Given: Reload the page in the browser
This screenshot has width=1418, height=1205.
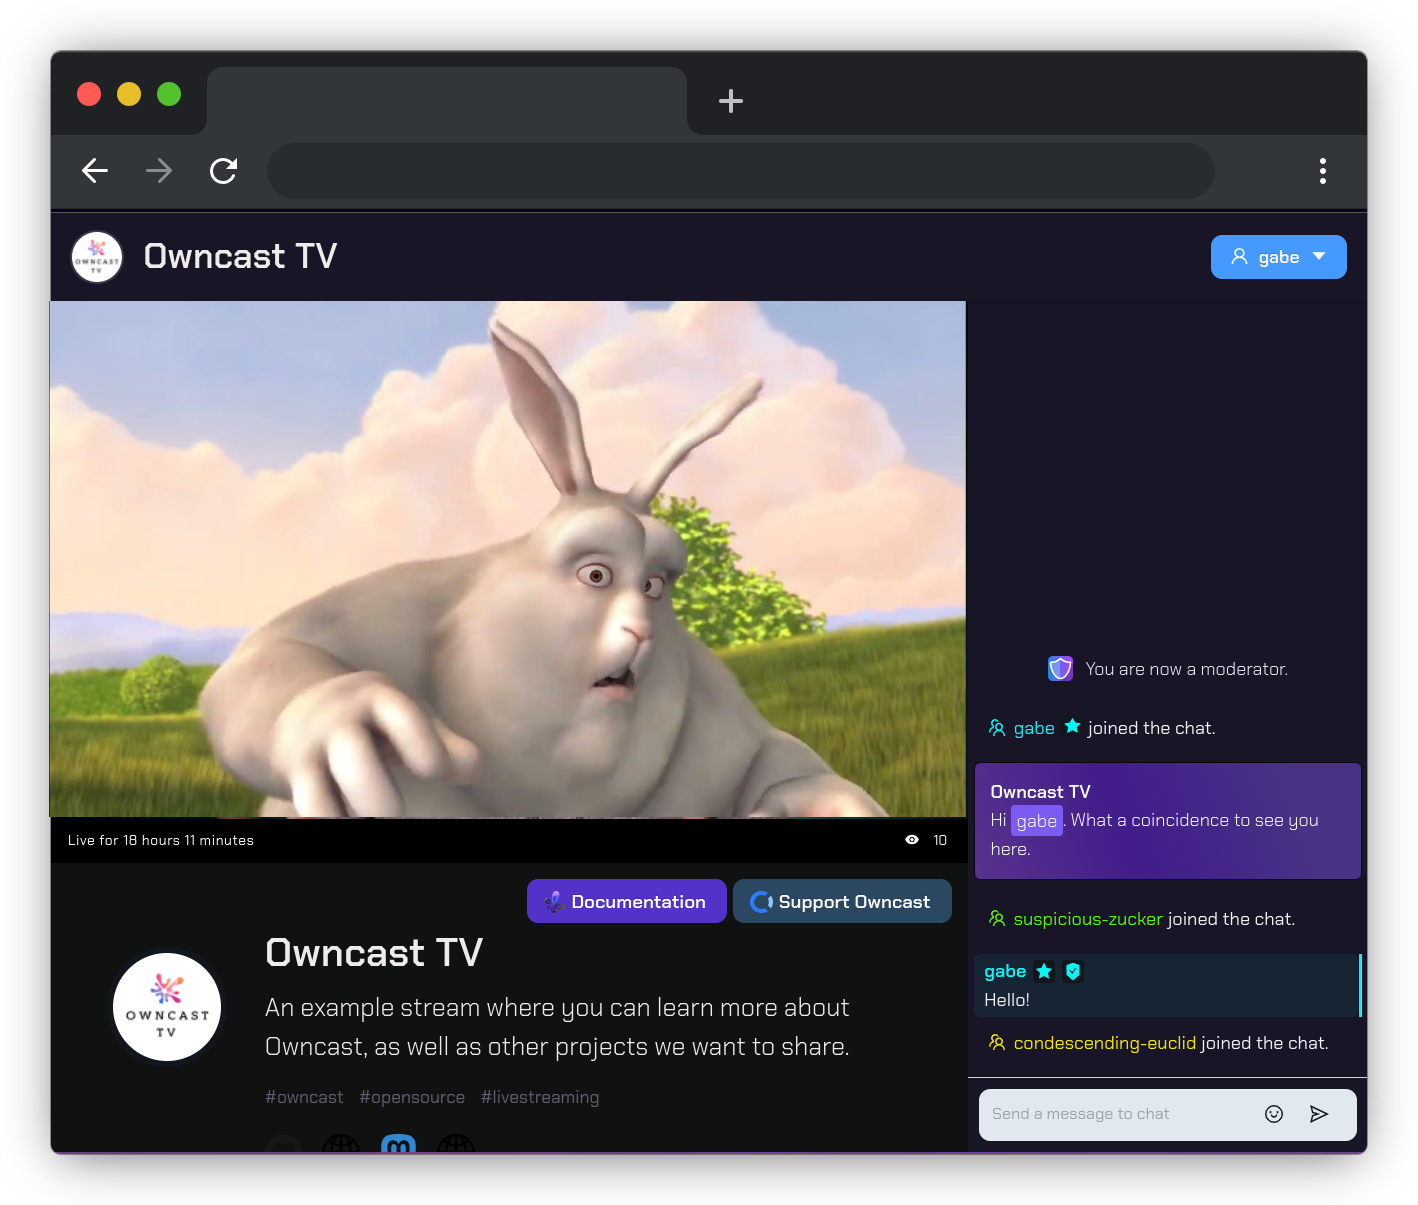Looking at the screenshot, I should [x=223, y=171].
